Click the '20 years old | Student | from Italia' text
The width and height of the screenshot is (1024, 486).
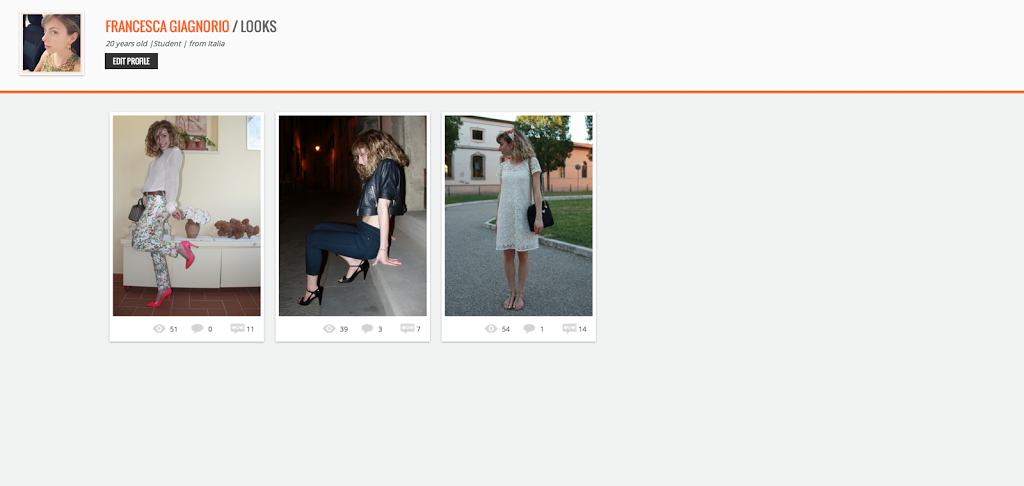point(165,44)
